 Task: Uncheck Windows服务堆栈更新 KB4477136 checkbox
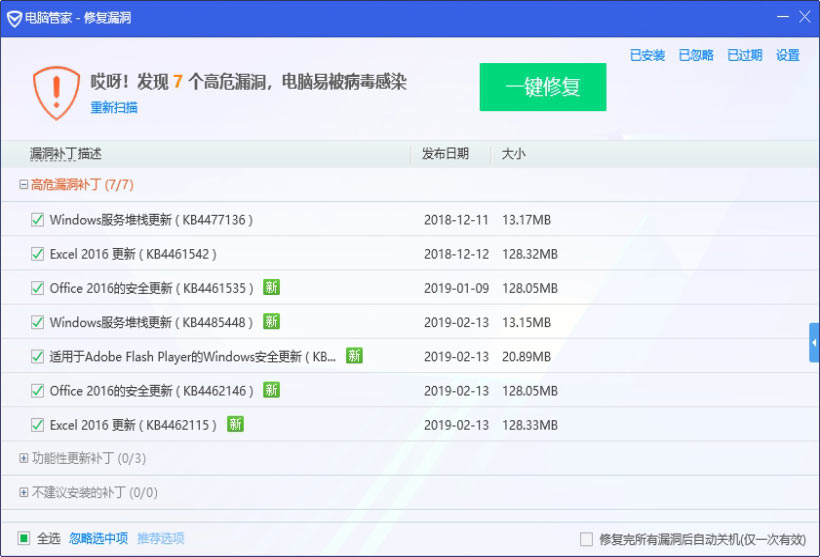(x=38, y=220)
